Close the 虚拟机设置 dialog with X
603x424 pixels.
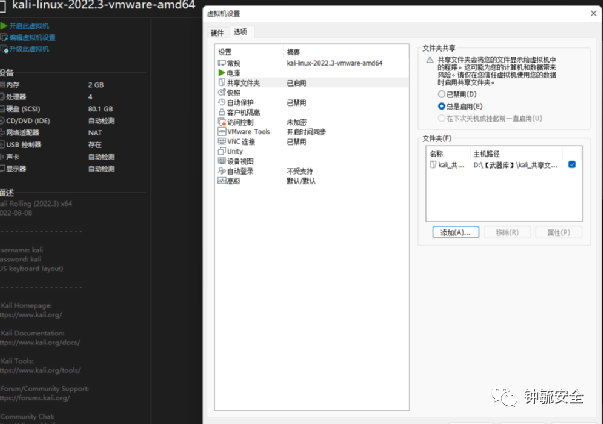(x=593, y=13)
